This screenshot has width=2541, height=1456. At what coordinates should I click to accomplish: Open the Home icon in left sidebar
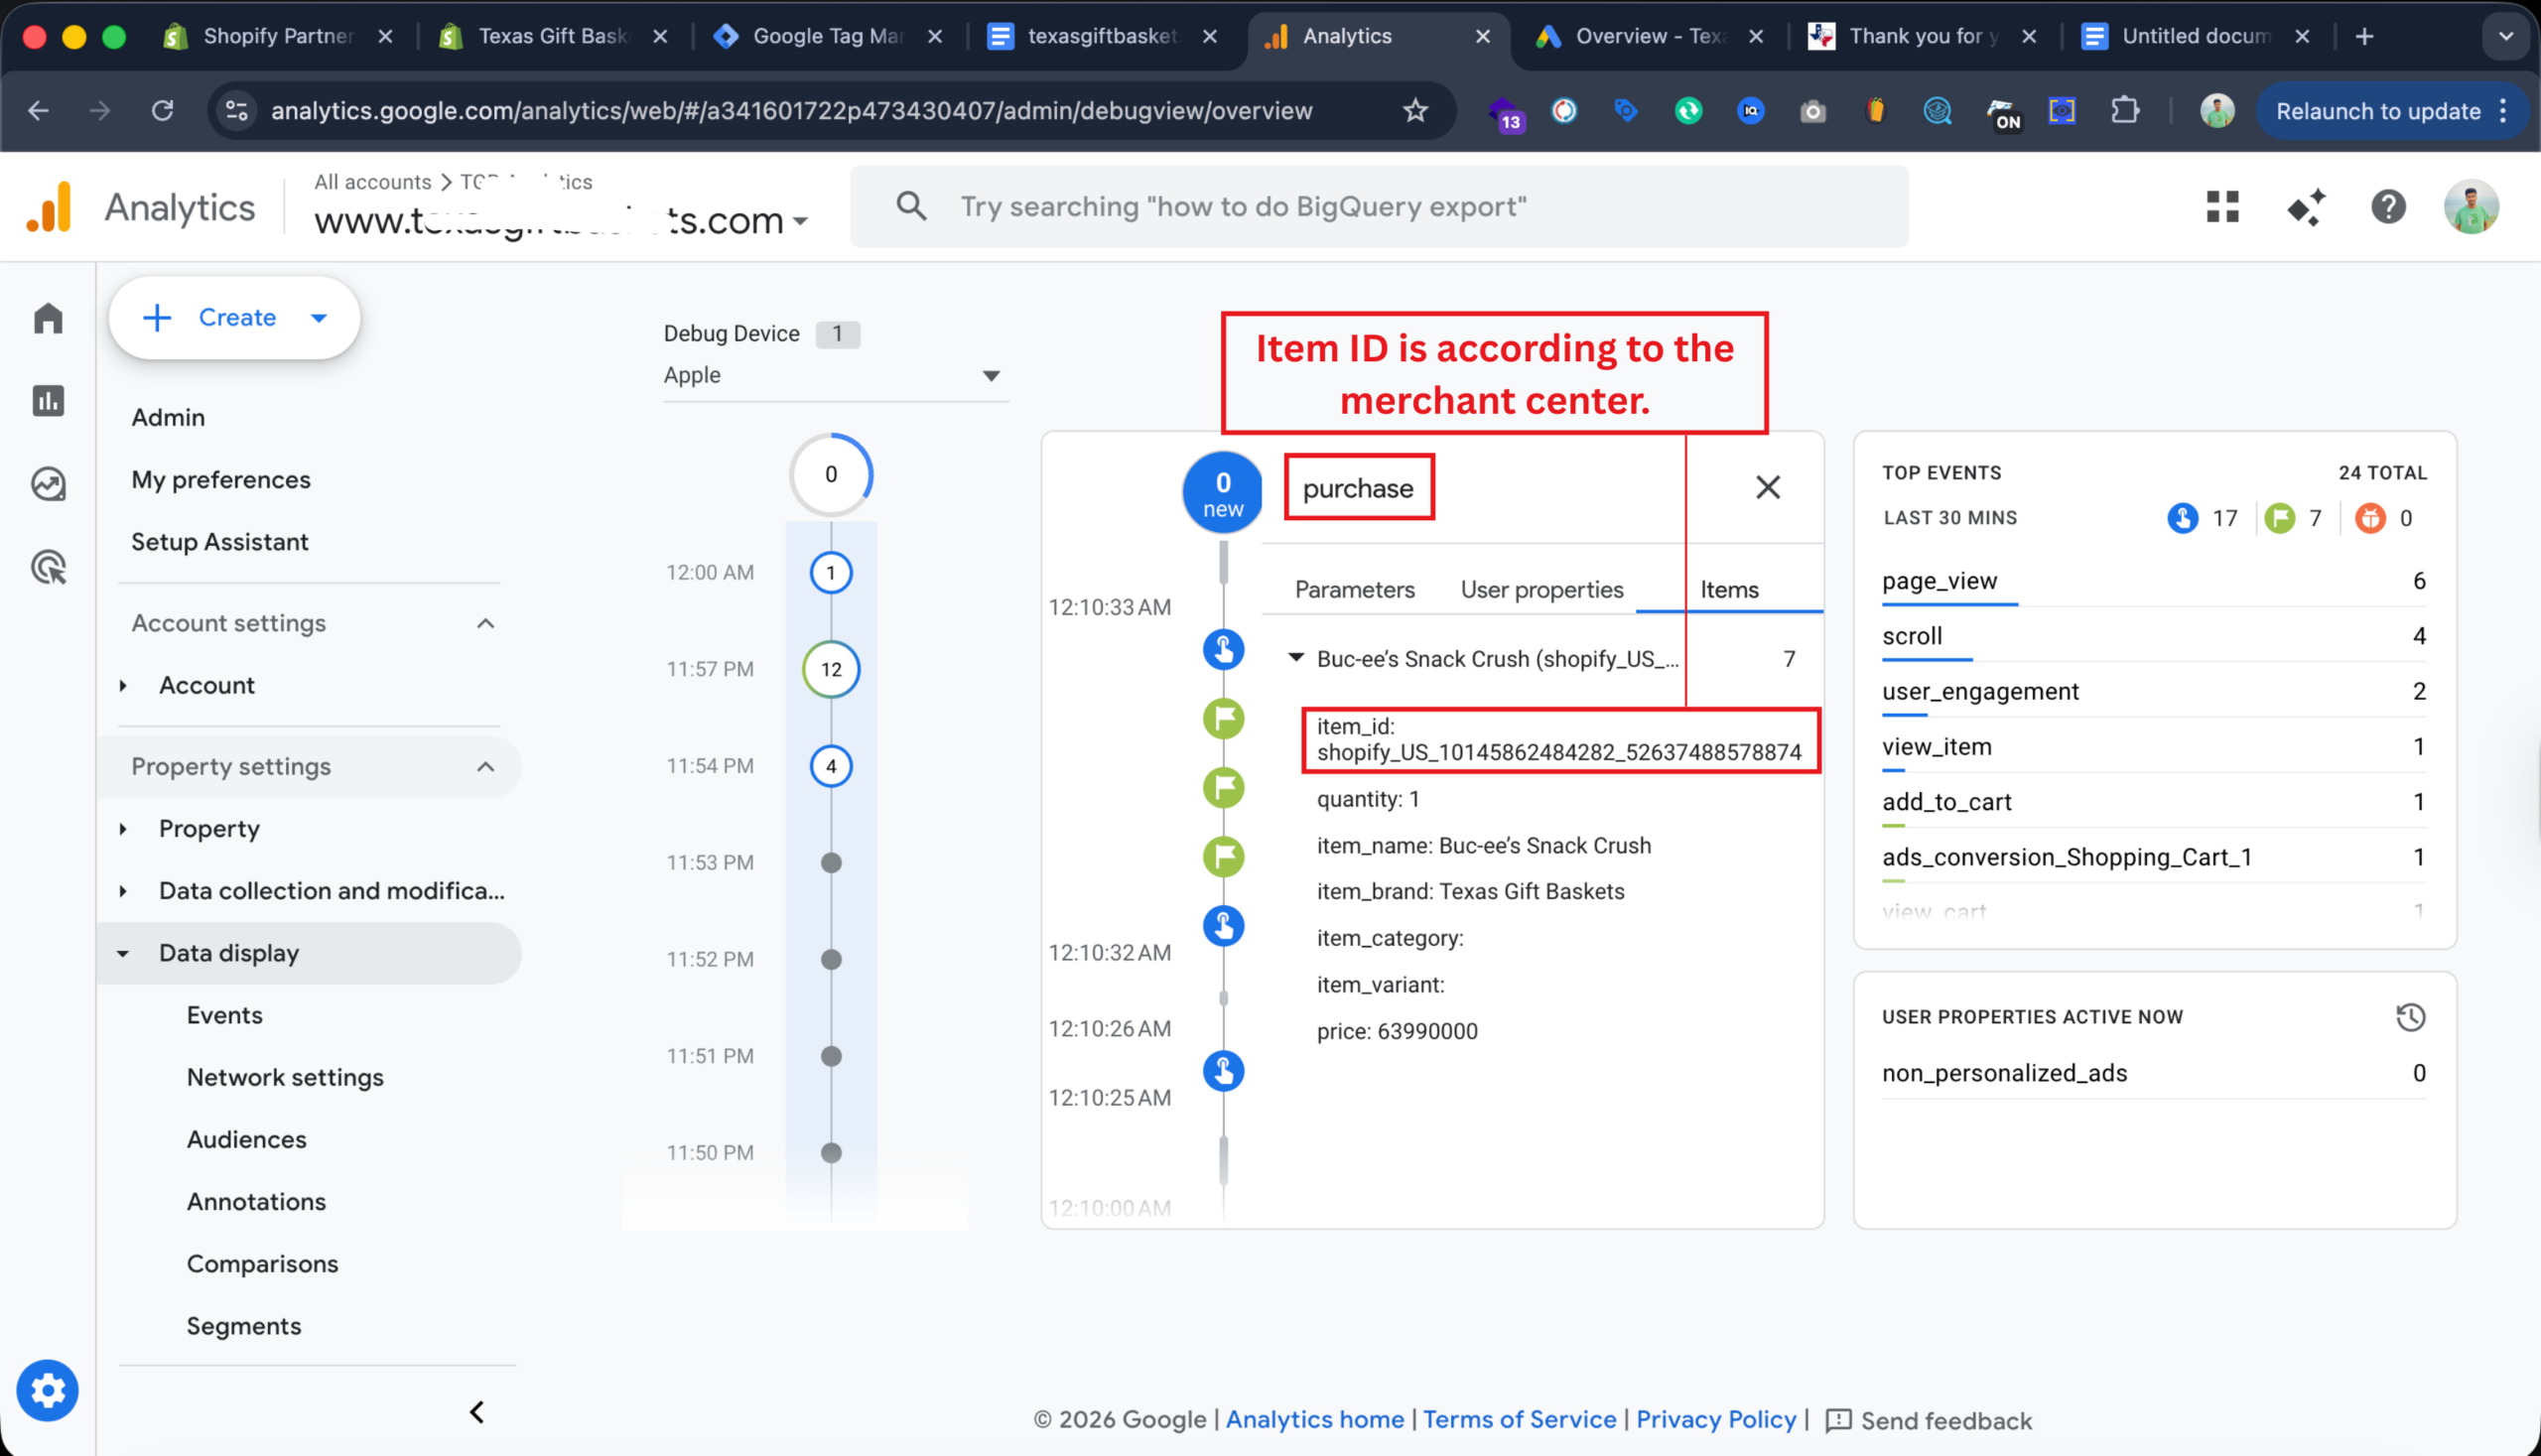pyautogui.click(x=48, y=318)
